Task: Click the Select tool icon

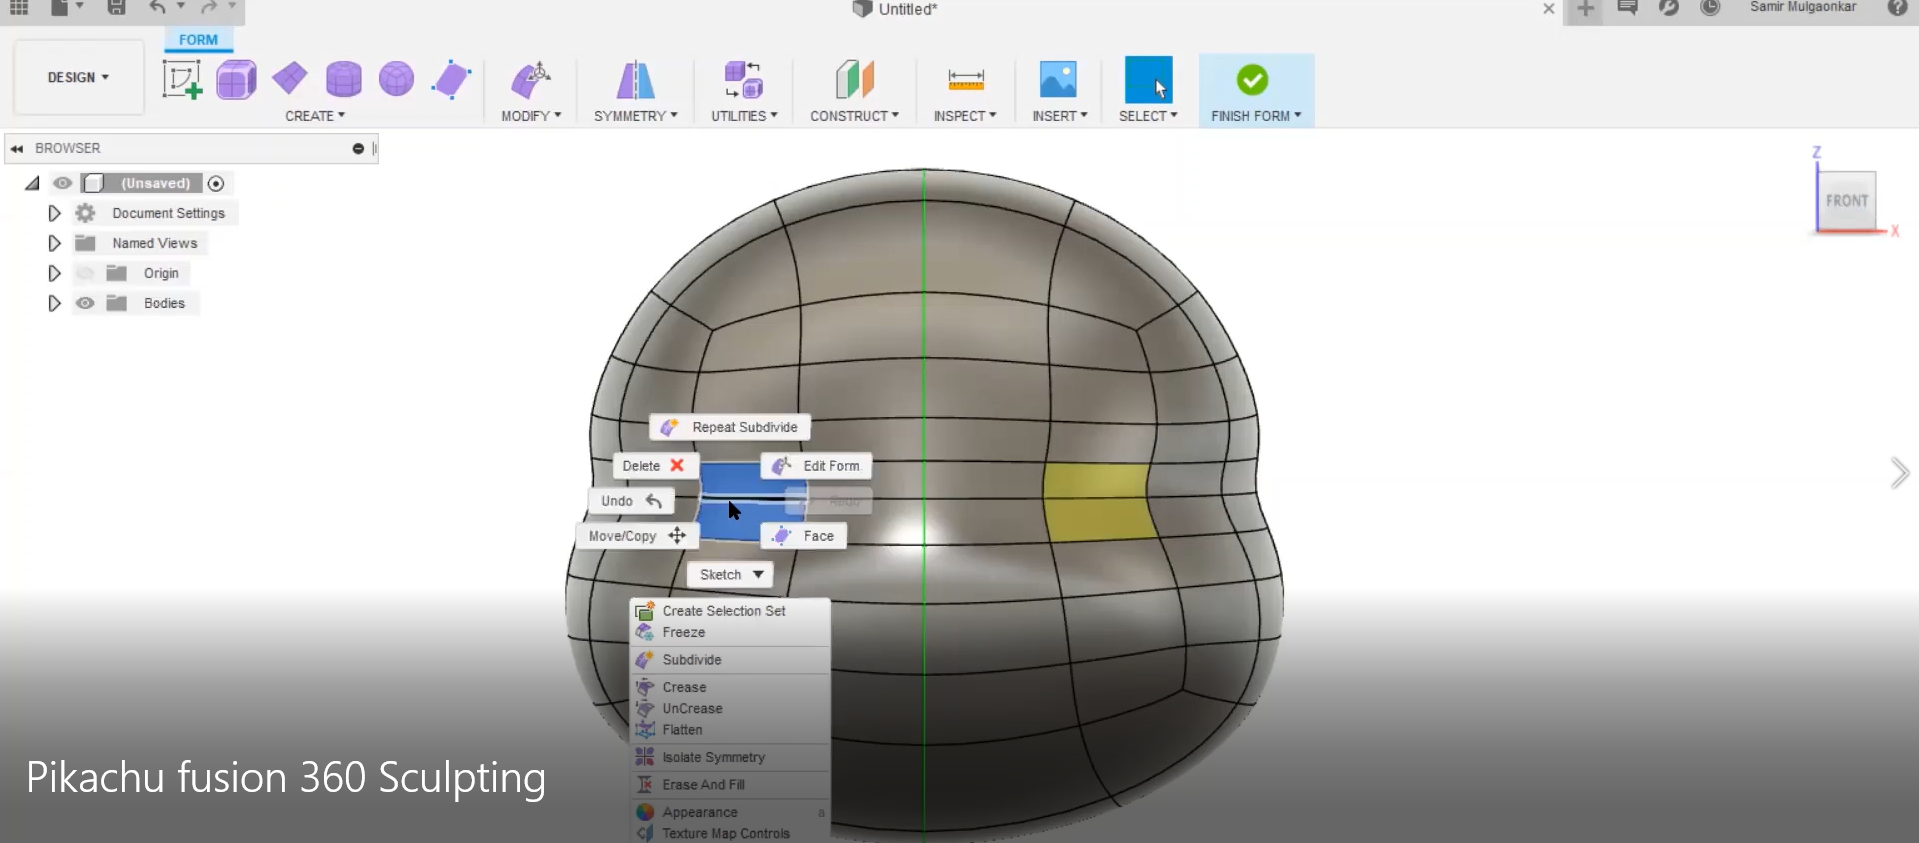Action: (x=1148, y=79)
